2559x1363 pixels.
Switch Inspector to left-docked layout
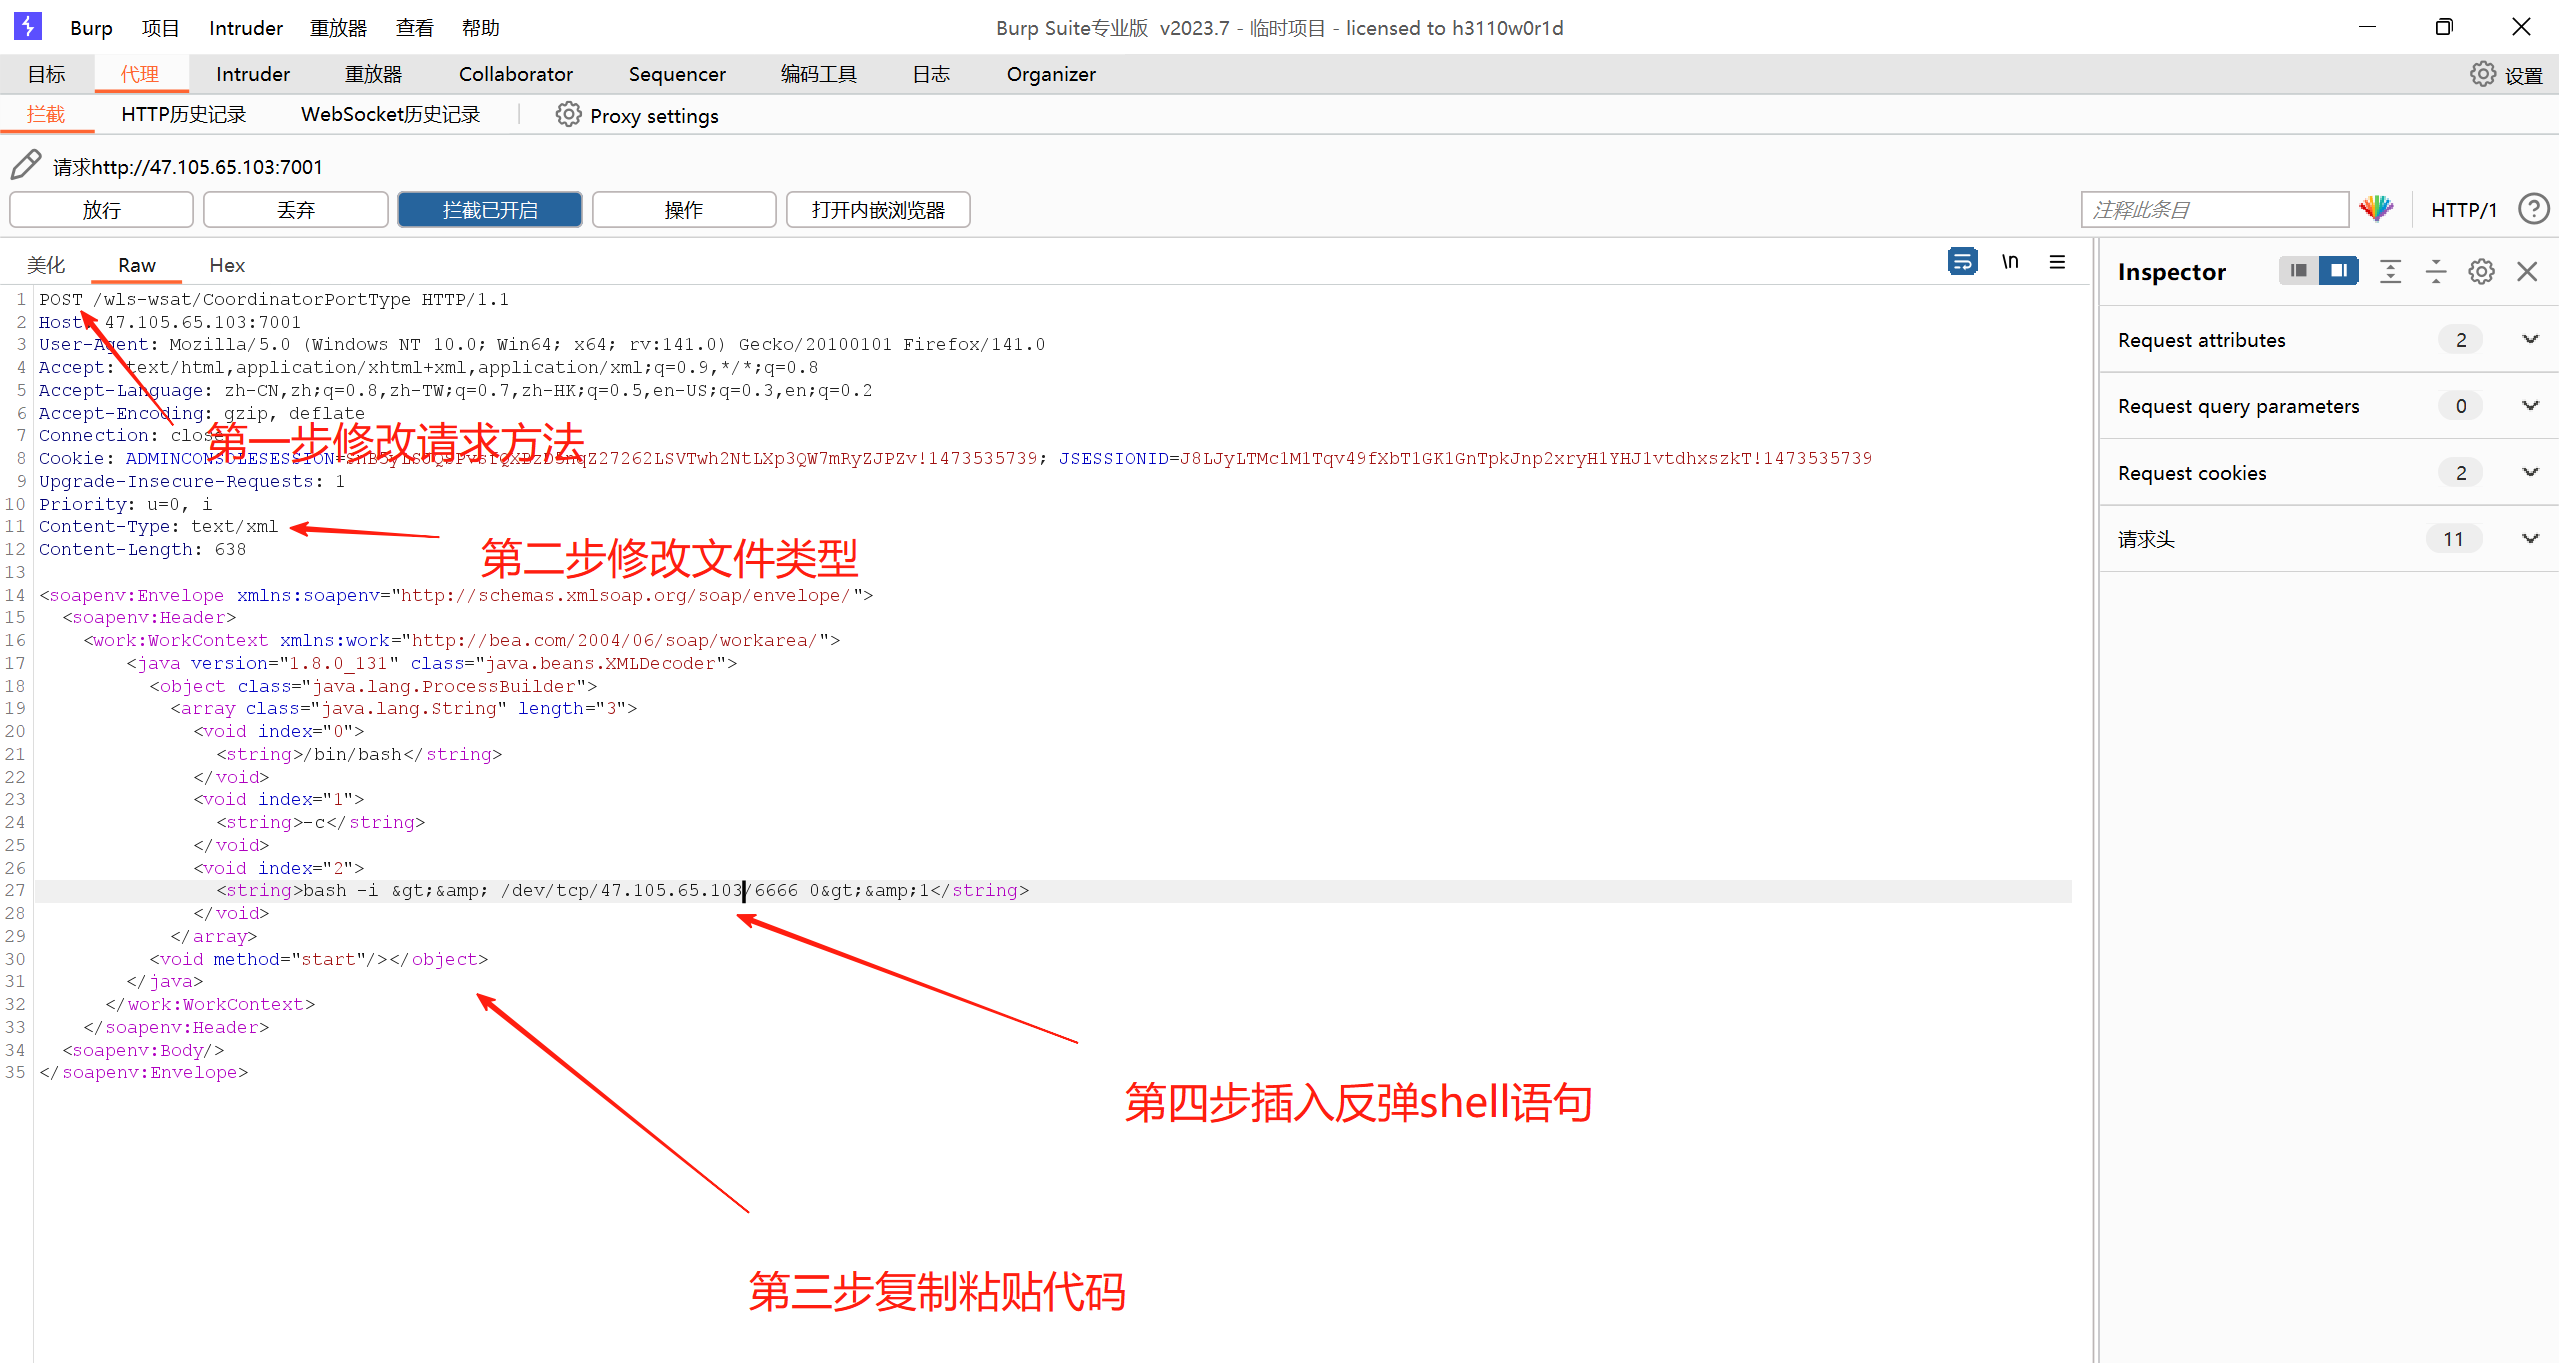click(x=2298, y=271)
